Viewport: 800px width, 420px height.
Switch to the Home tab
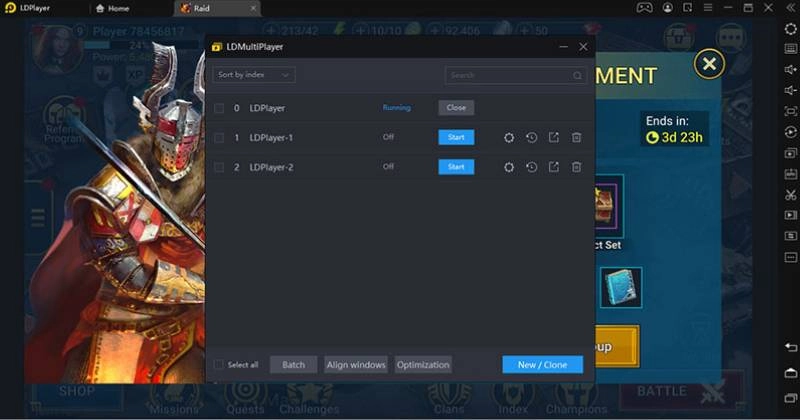pos(112,8)
